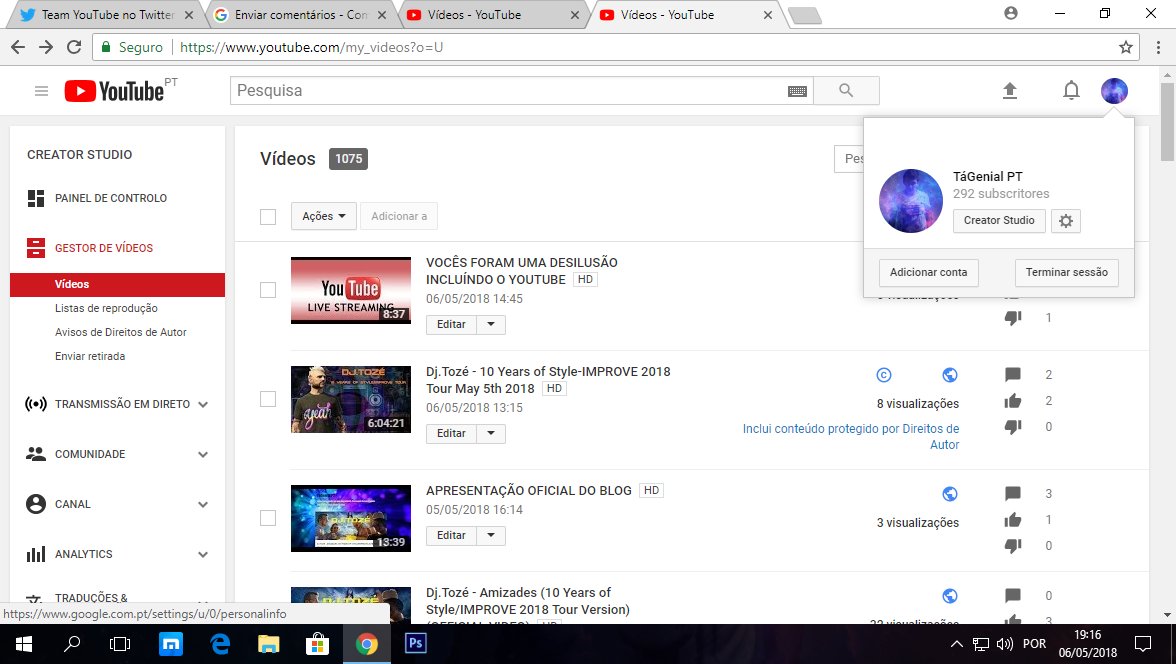Click Editar for VOCÊS FORAM UMA DESILUSÃO video
This screenshot has width=1176, height=664.
(x=452, y=325)
